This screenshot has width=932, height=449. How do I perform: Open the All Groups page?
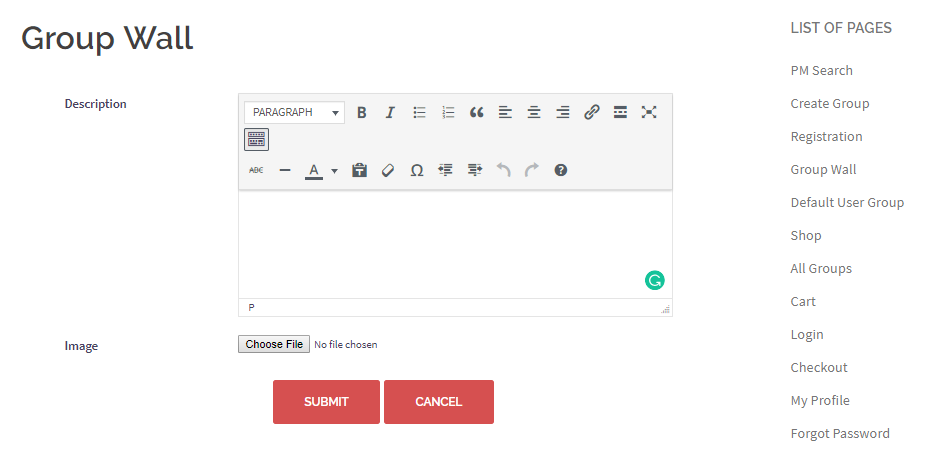click(x=821, y=269)
